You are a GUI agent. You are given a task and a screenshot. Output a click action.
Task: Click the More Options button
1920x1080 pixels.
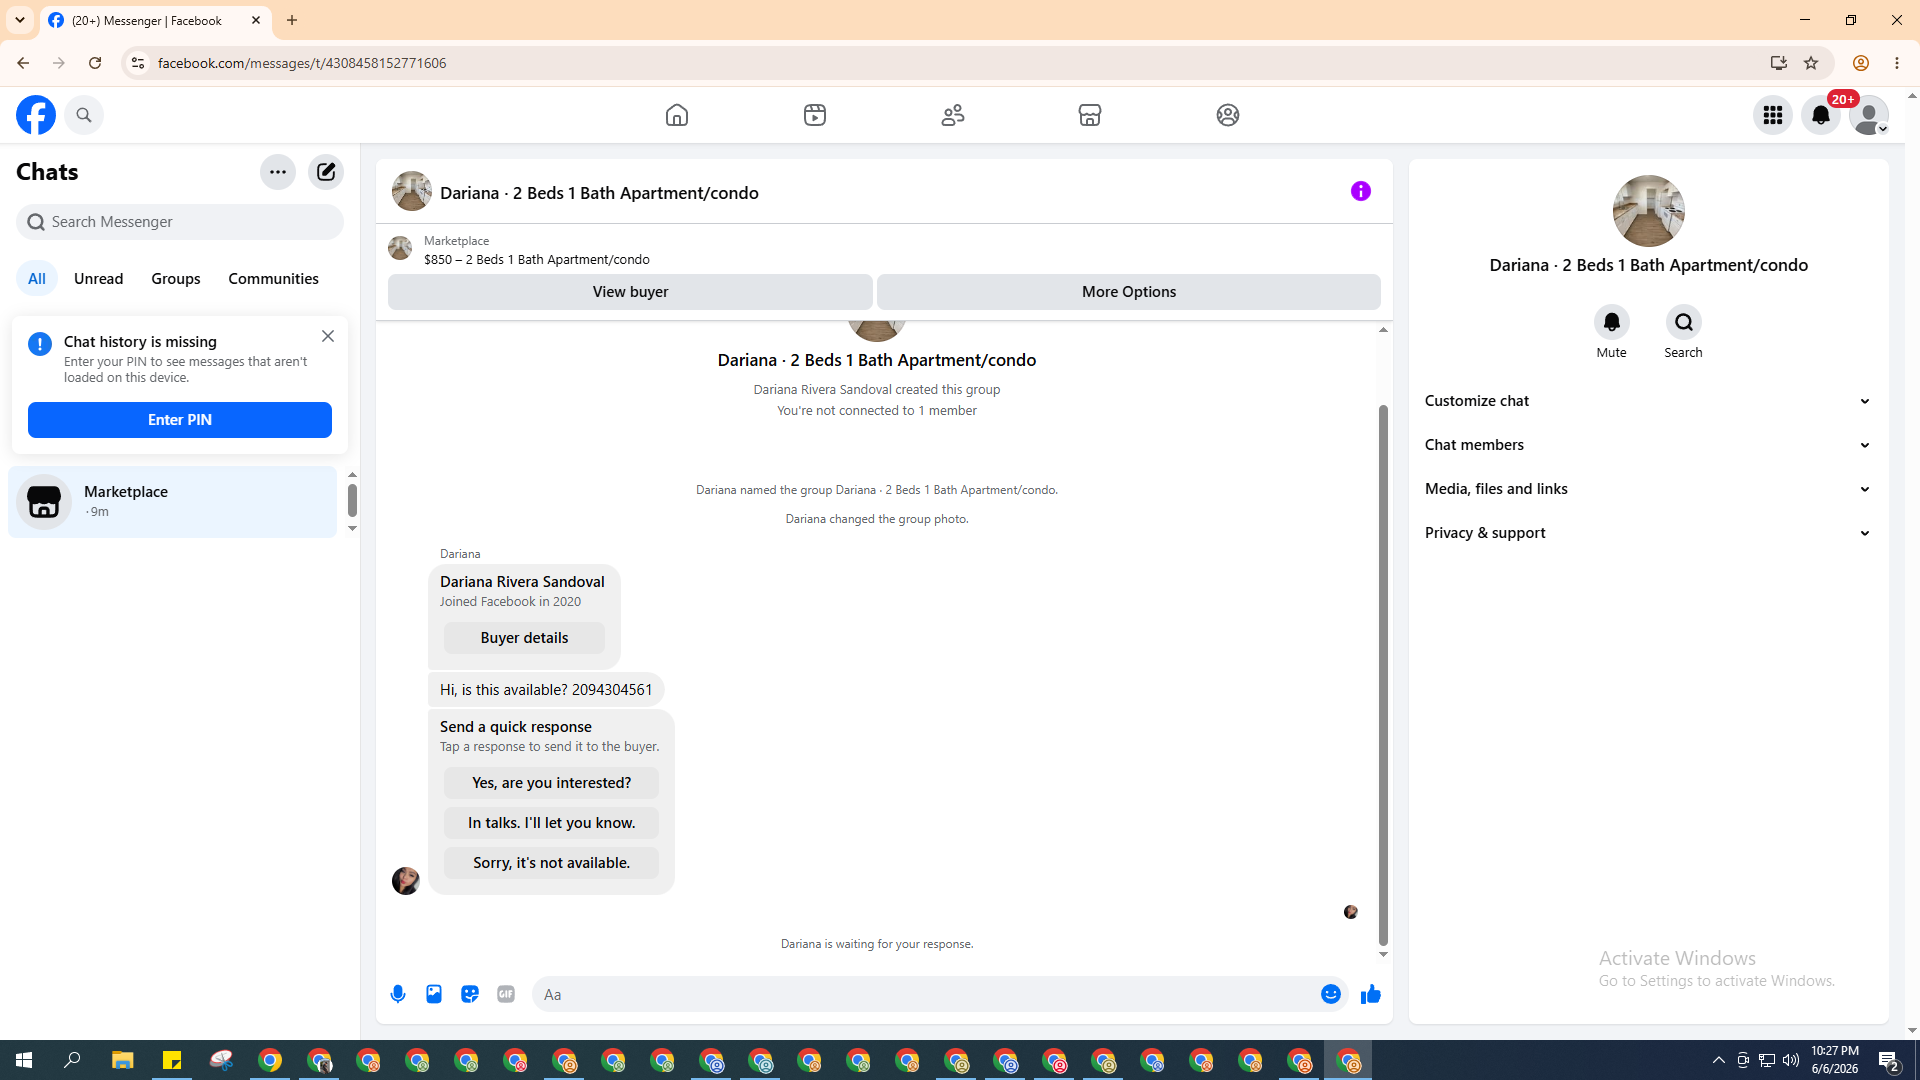(x=1129, y=292)
